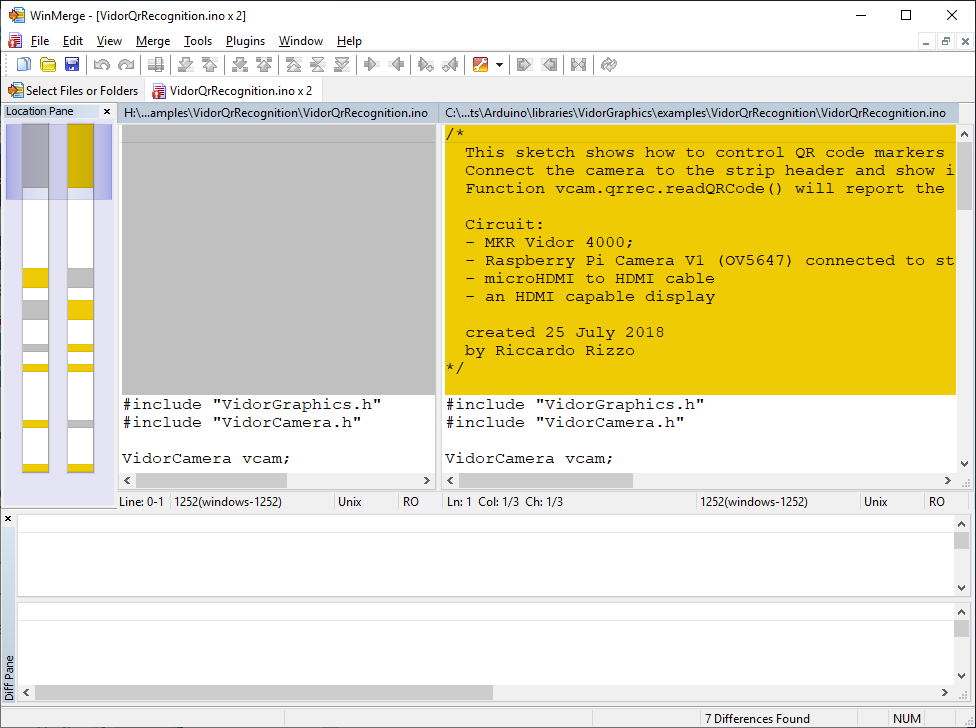
Task: Click the Copy Right arrow icon
Action: 371,65
